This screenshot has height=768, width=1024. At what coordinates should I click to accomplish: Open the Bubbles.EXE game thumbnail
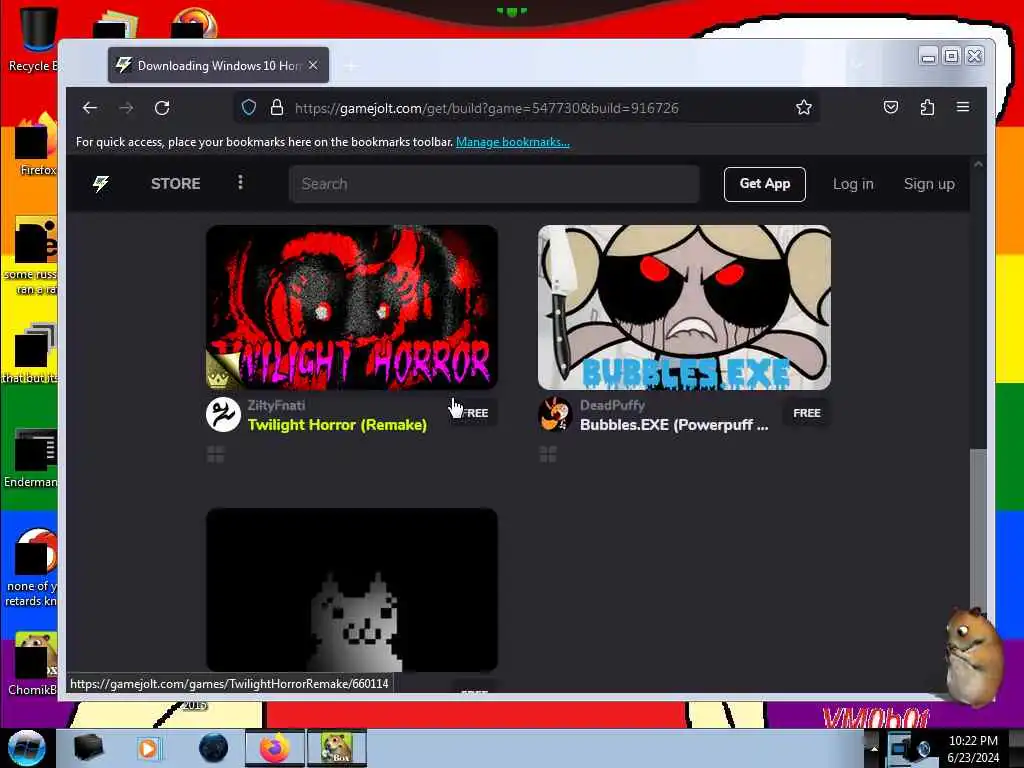click(x=684, y=308)
